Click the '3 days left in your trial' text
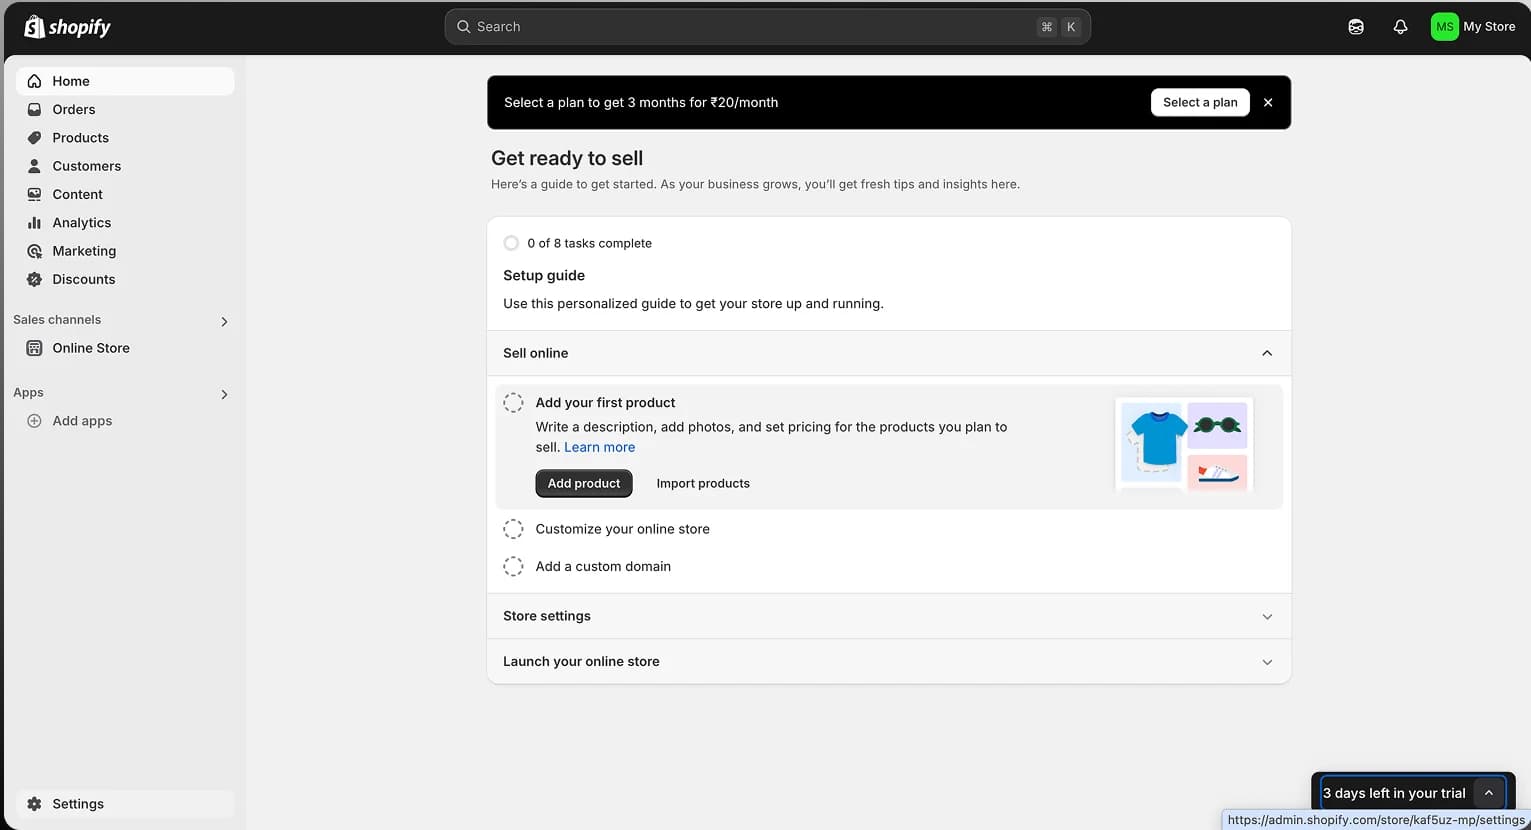Image resolution: width=1531 pixels, height=830 pixels. click(1394, 793)
